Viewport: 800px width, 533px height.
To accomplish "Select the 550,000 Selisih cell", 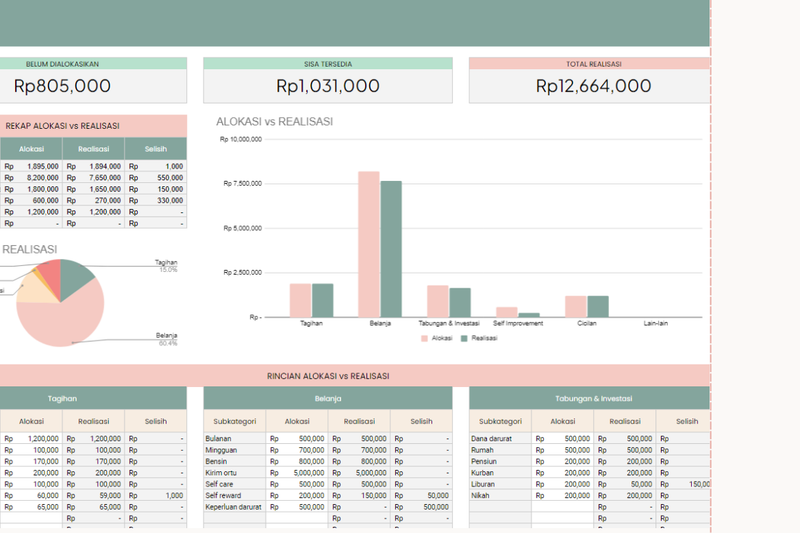I will 156,177.
